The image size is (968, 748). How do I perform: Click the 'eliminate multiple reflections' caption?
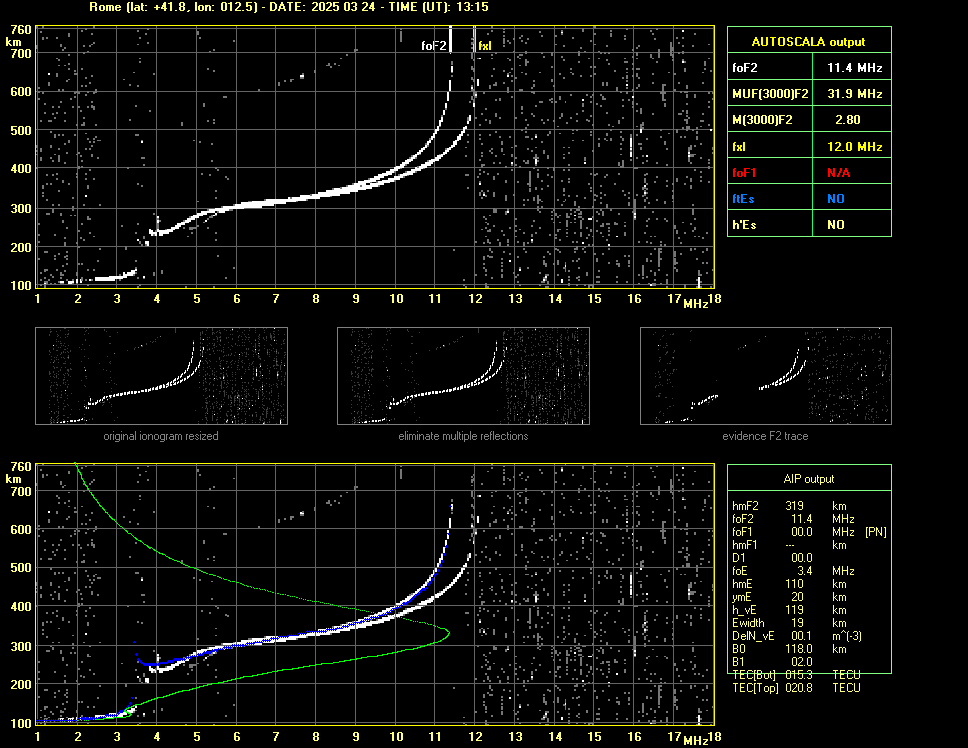click(x=463, y=436)
